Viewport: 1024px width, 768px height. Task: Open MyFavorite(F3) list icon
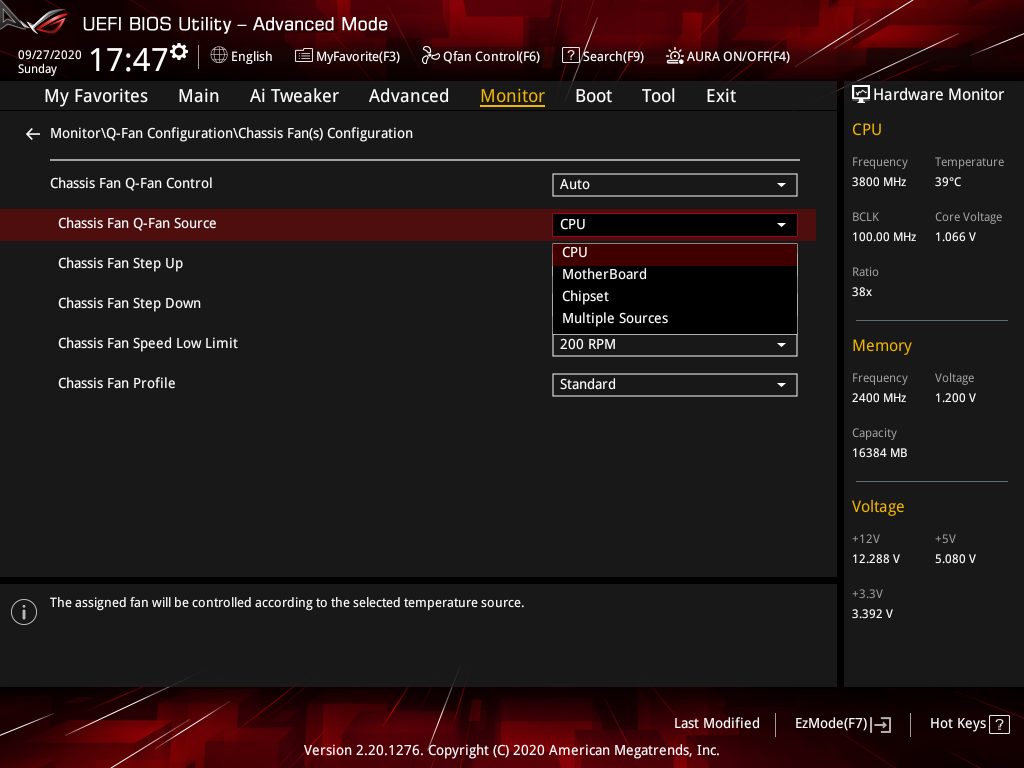[304, 56]
